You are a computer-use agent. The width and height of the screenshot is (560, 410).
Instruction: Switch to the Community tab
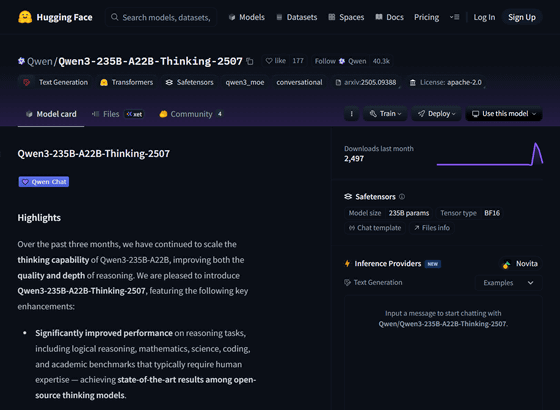click(191, 114)
